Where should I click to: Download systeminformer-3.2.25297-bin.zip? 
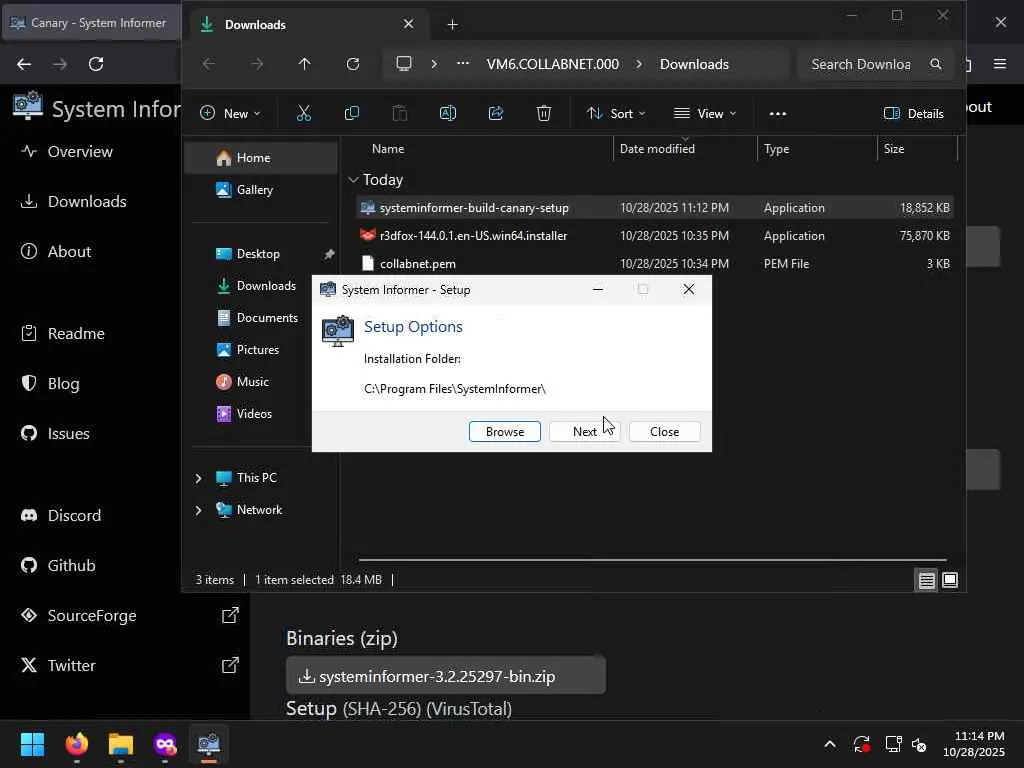(x=445, y=676)
